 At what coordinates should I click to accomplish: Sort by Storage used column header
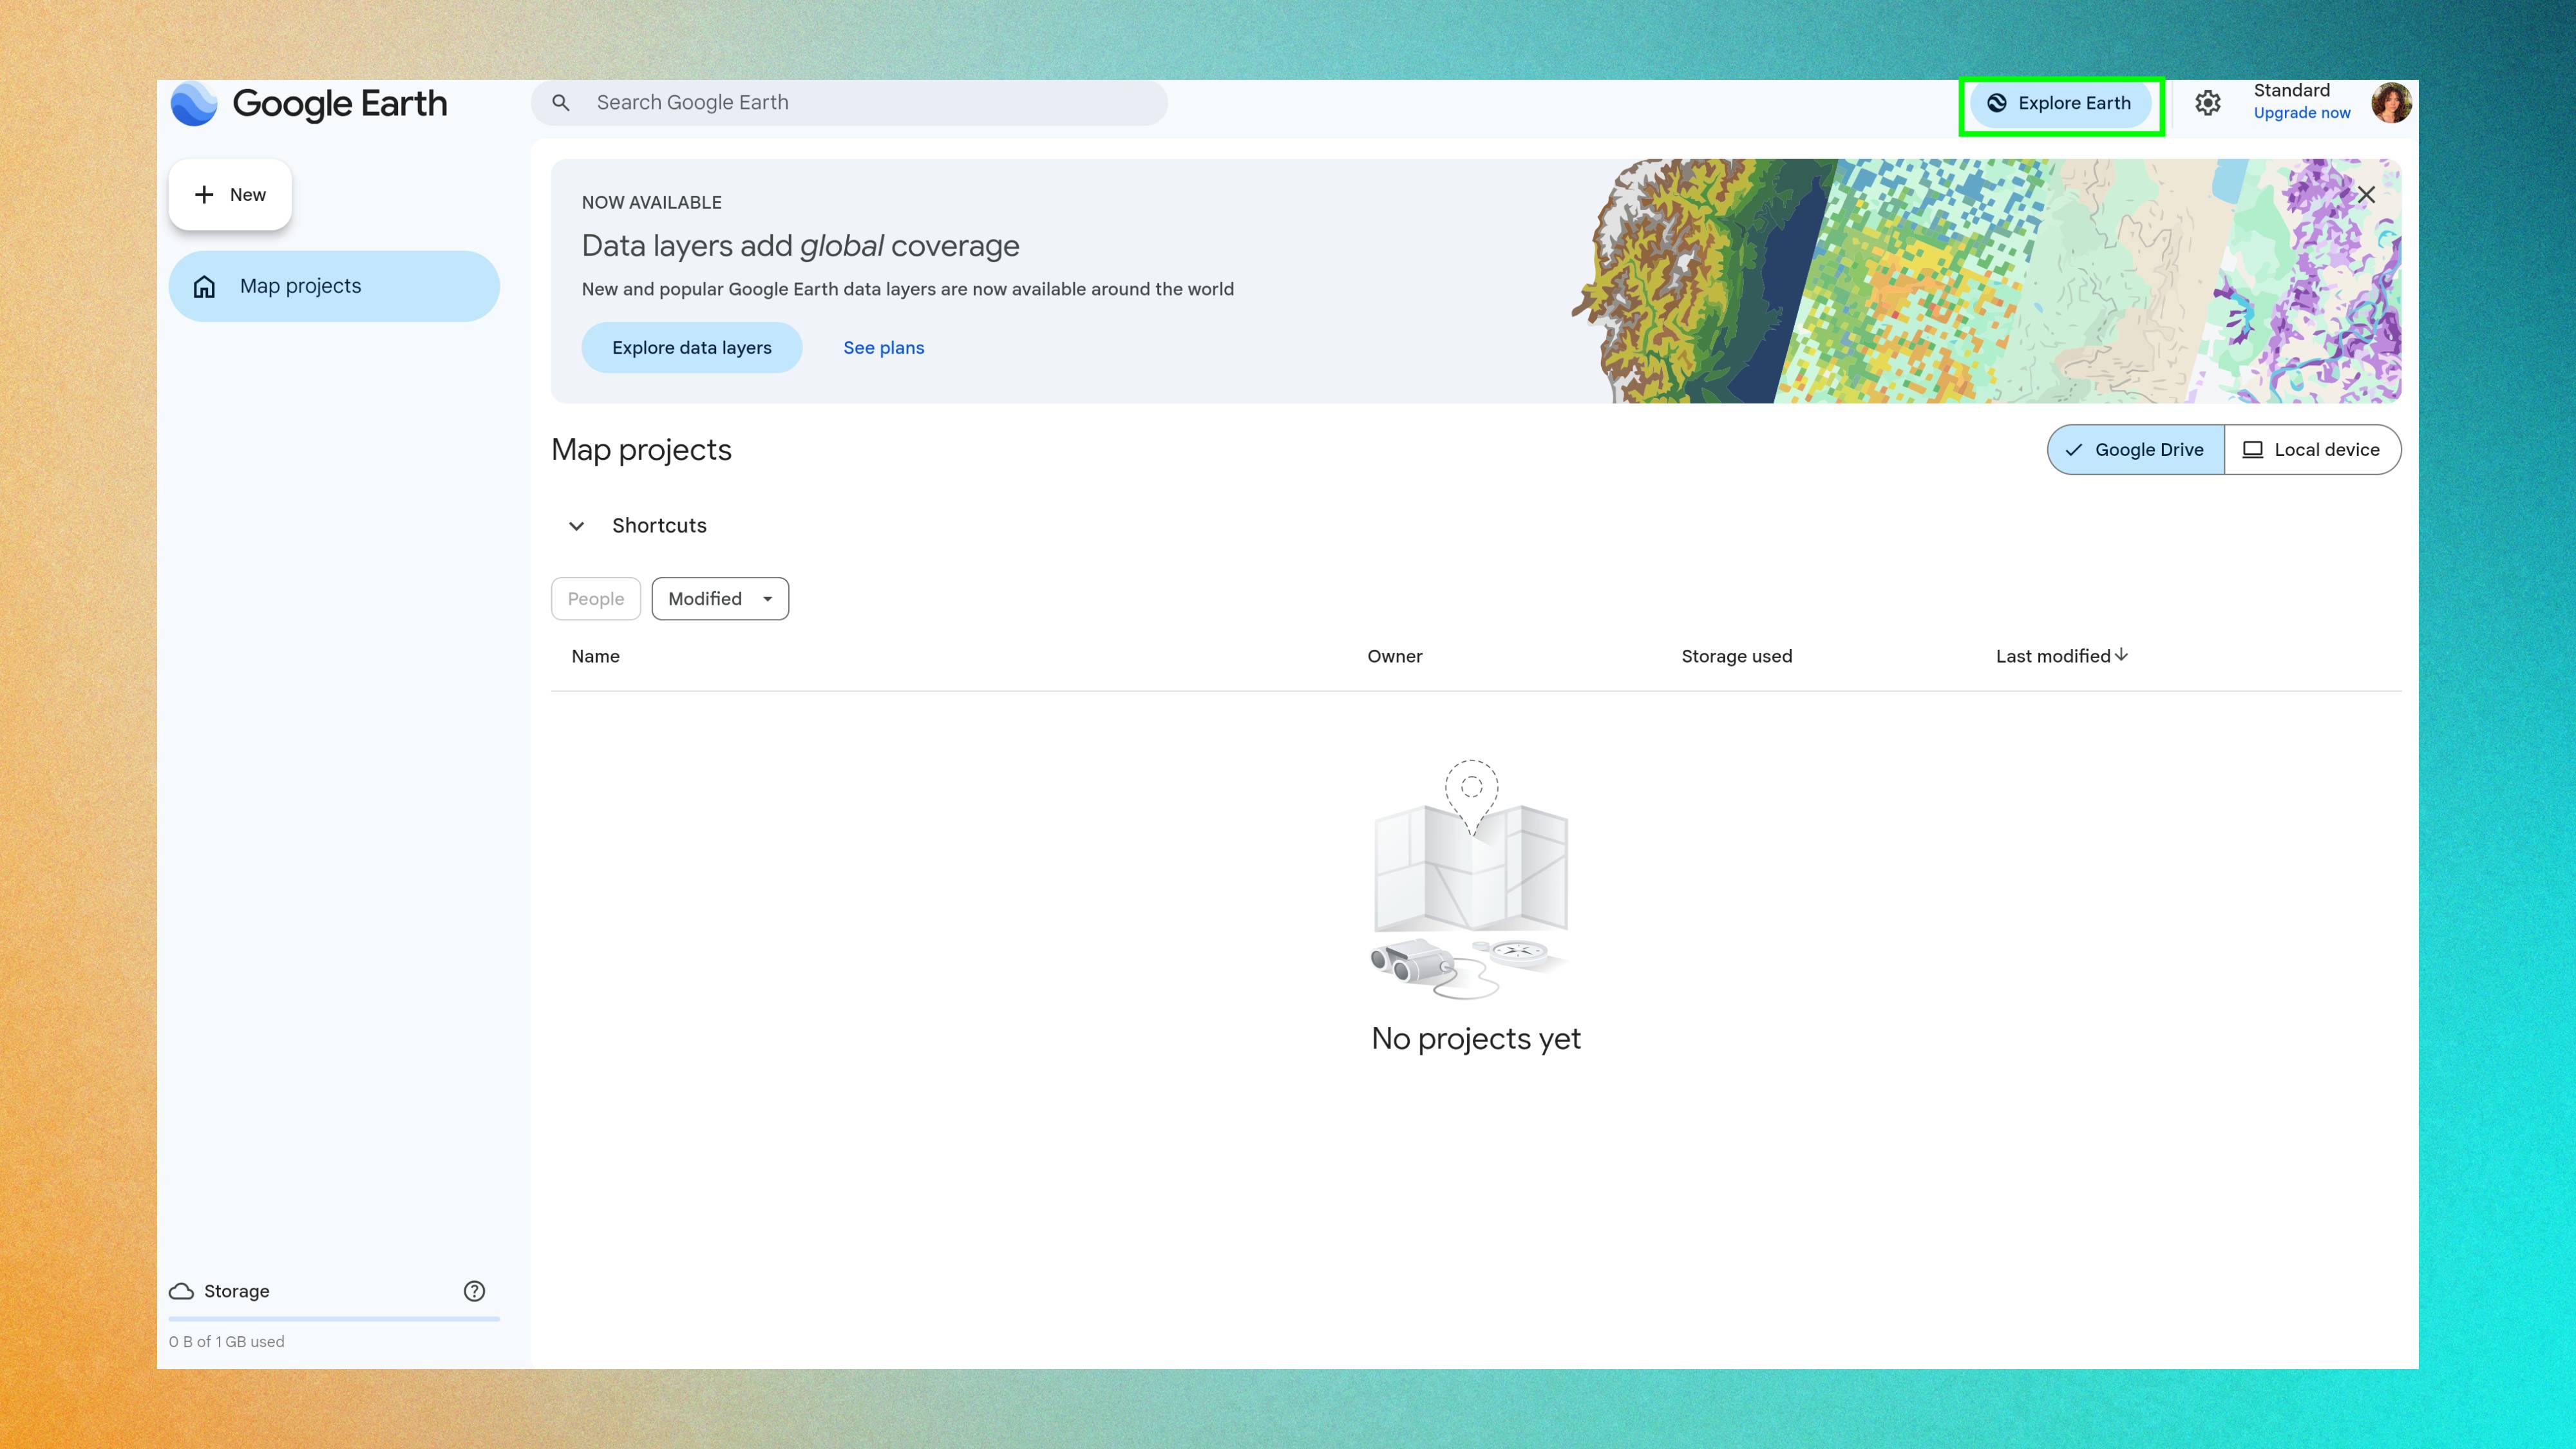[x=1737, y=656]
